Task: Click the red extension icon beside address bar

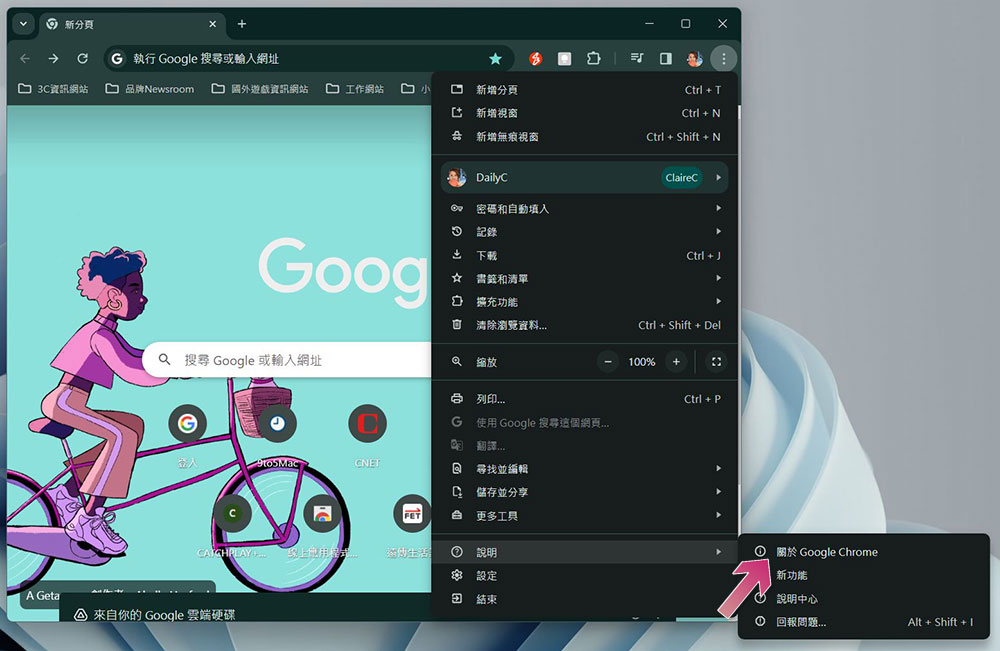Action: tap(535, 58)
